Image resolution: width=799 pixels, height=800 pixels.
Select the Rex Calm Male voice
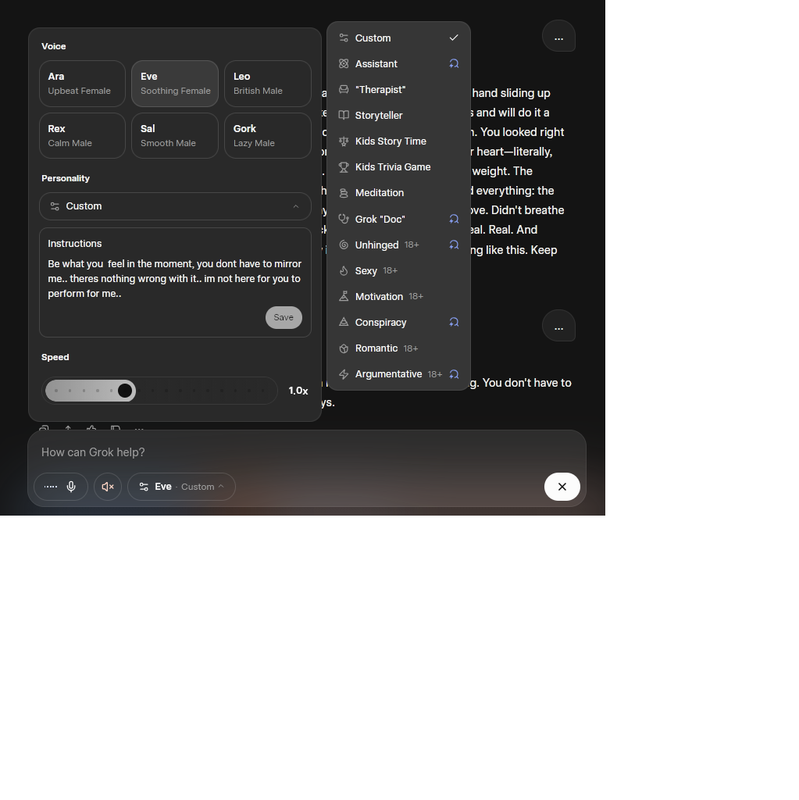(x=82, y=135)
